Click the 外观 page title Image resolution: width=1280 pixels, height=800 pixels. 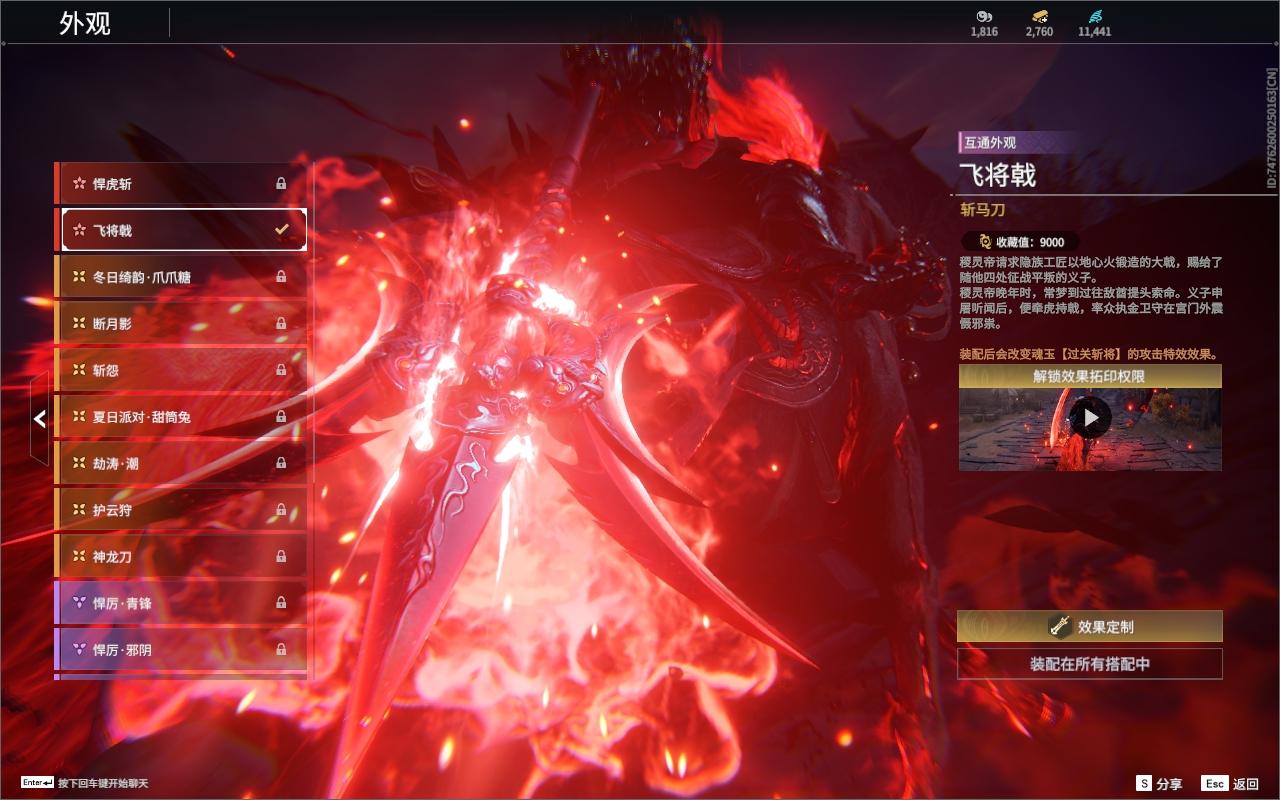(85, 23)
